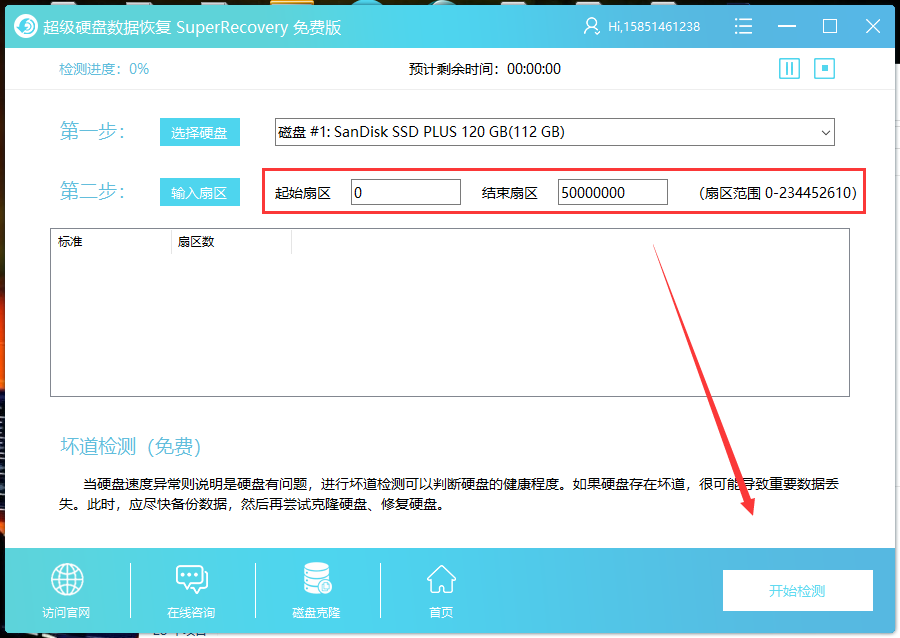Click the SuperRecovery app logo icon
Viewport: 900px width, 638px height.
25,26
